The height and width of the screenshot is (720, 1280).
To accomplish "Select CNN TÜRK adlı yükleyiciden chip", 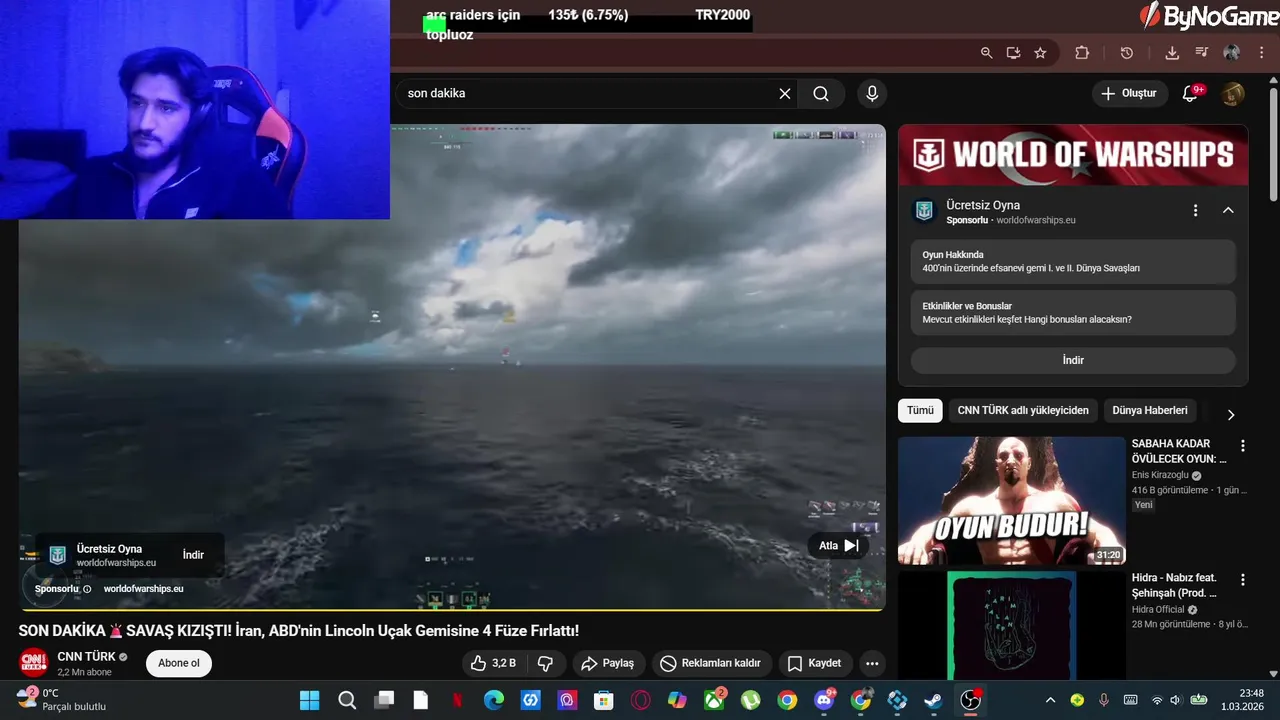I will click(1023, 410).
